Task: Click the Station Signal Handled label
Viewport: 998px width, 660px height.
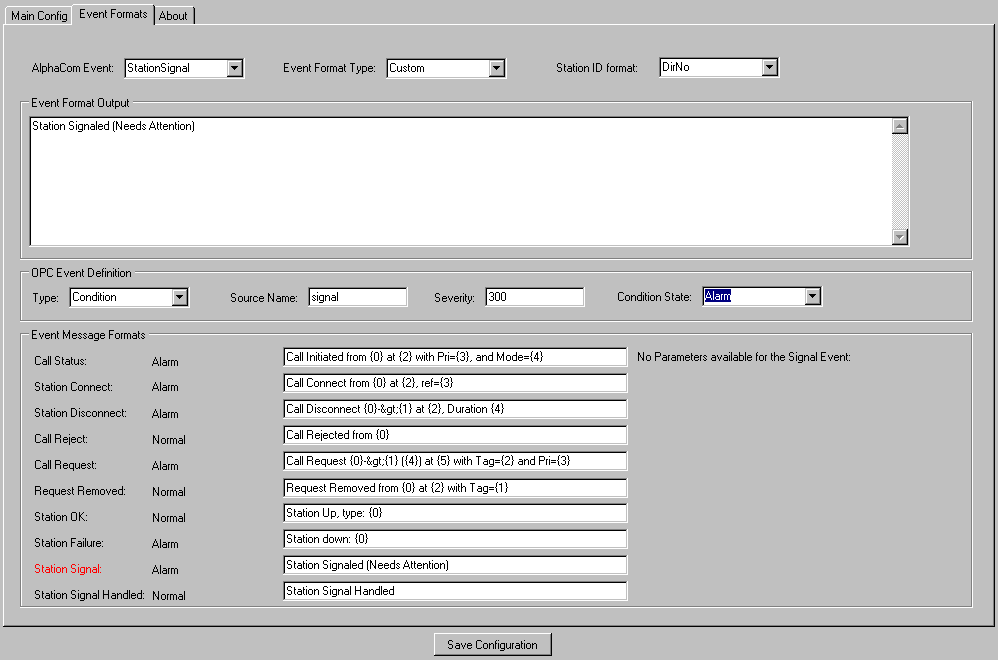Action: (x=89, y=595)
